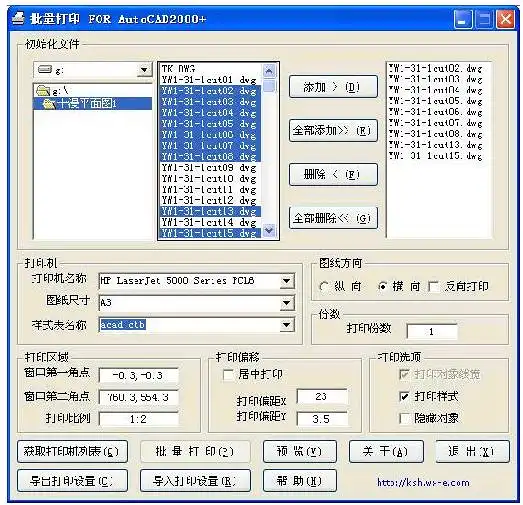The width and height of the screenshot is (523, 505).
Task: Toggle 打印对象线宽 checkbox
Action: click(x=404, y=374)
